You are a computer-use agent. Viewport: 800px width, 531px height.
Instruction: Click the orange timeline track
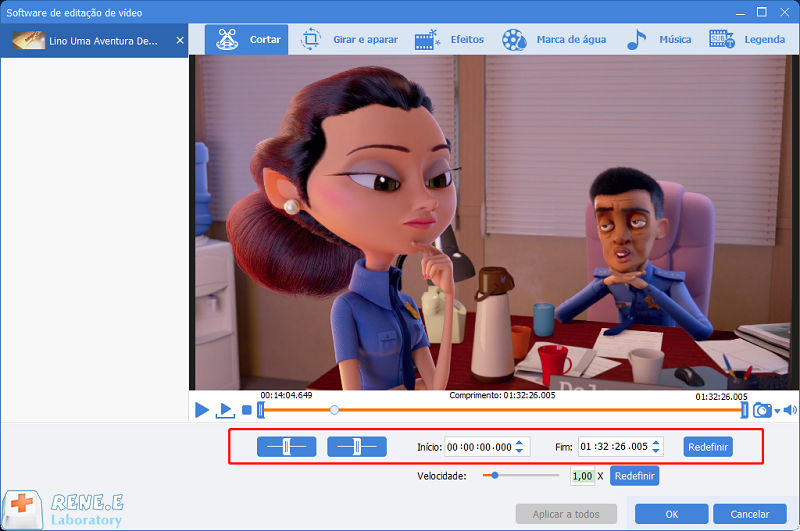click(x=503, y=410)
